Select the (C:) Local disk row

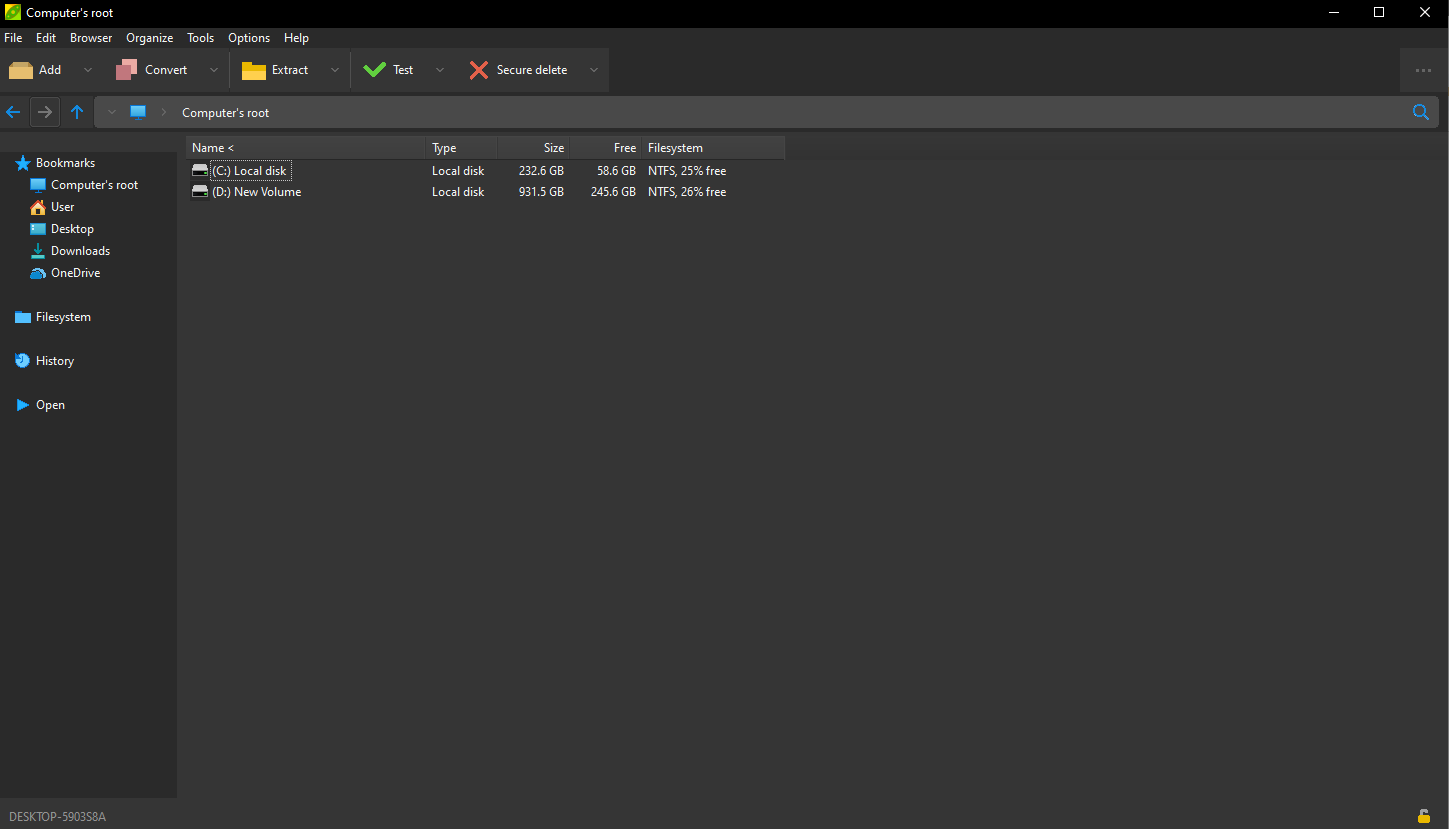[x=486, y=171]
